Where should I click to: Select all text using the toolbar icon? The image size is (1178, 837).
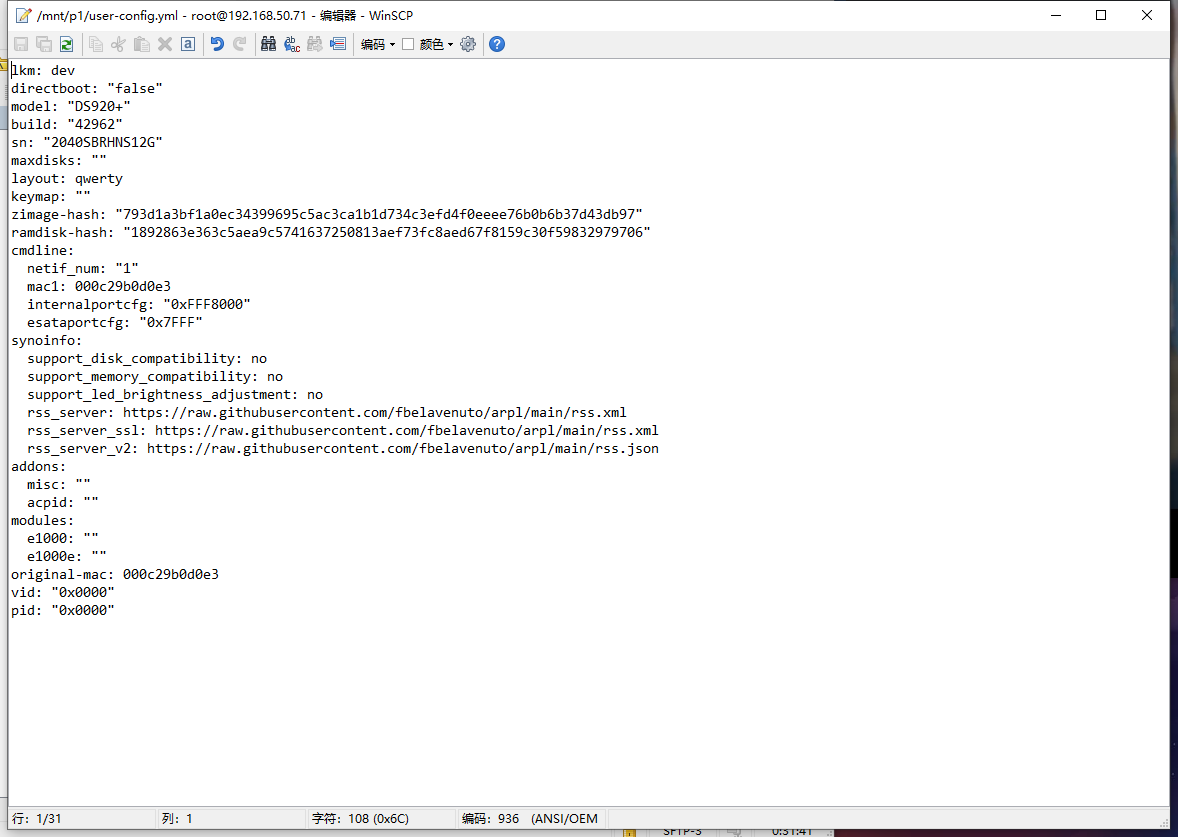(x=188, y=44)
